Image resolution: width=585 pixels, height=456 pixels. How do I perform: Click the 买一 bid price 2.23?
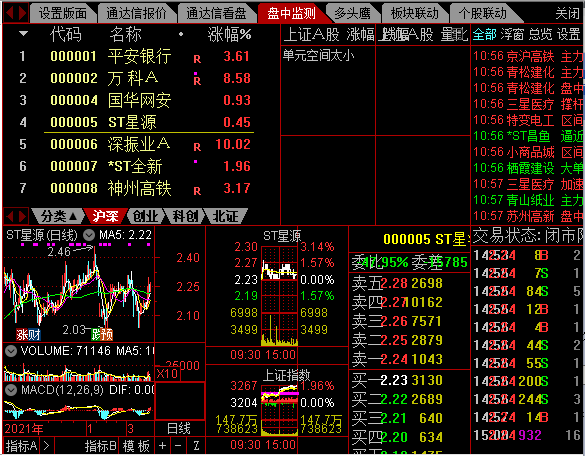394,380
